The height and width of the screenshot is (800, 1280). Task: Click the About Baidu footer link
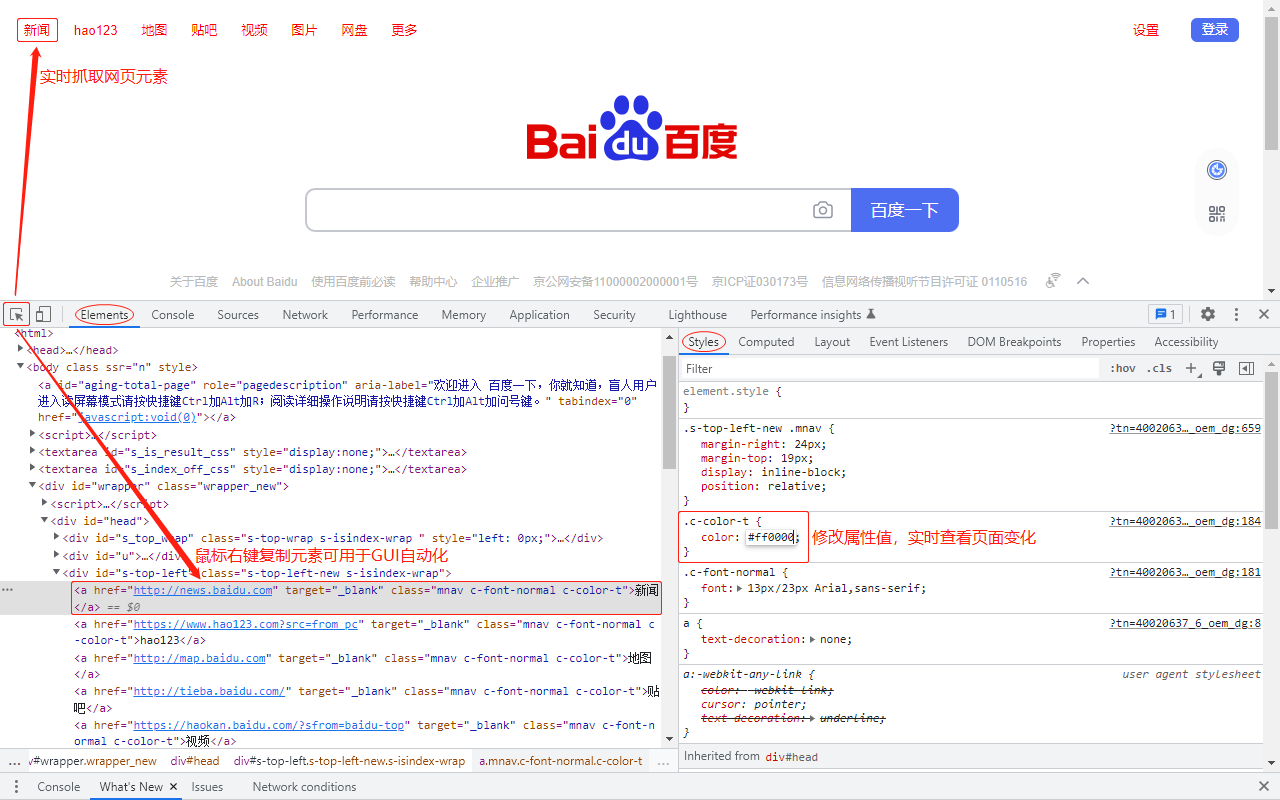click(265, 282)
